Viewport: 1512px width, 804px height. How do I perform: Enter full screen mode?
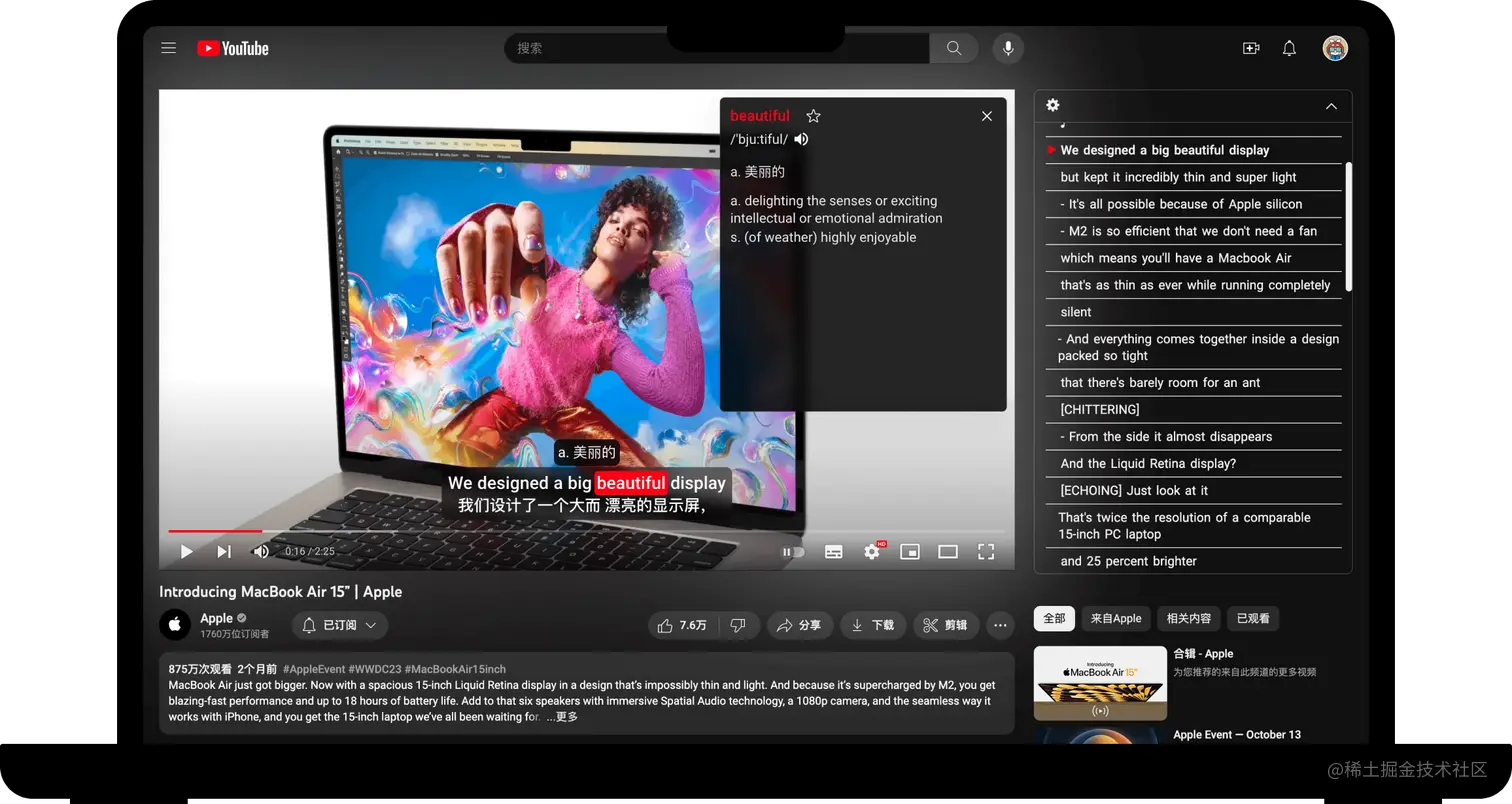click(986, 551)
